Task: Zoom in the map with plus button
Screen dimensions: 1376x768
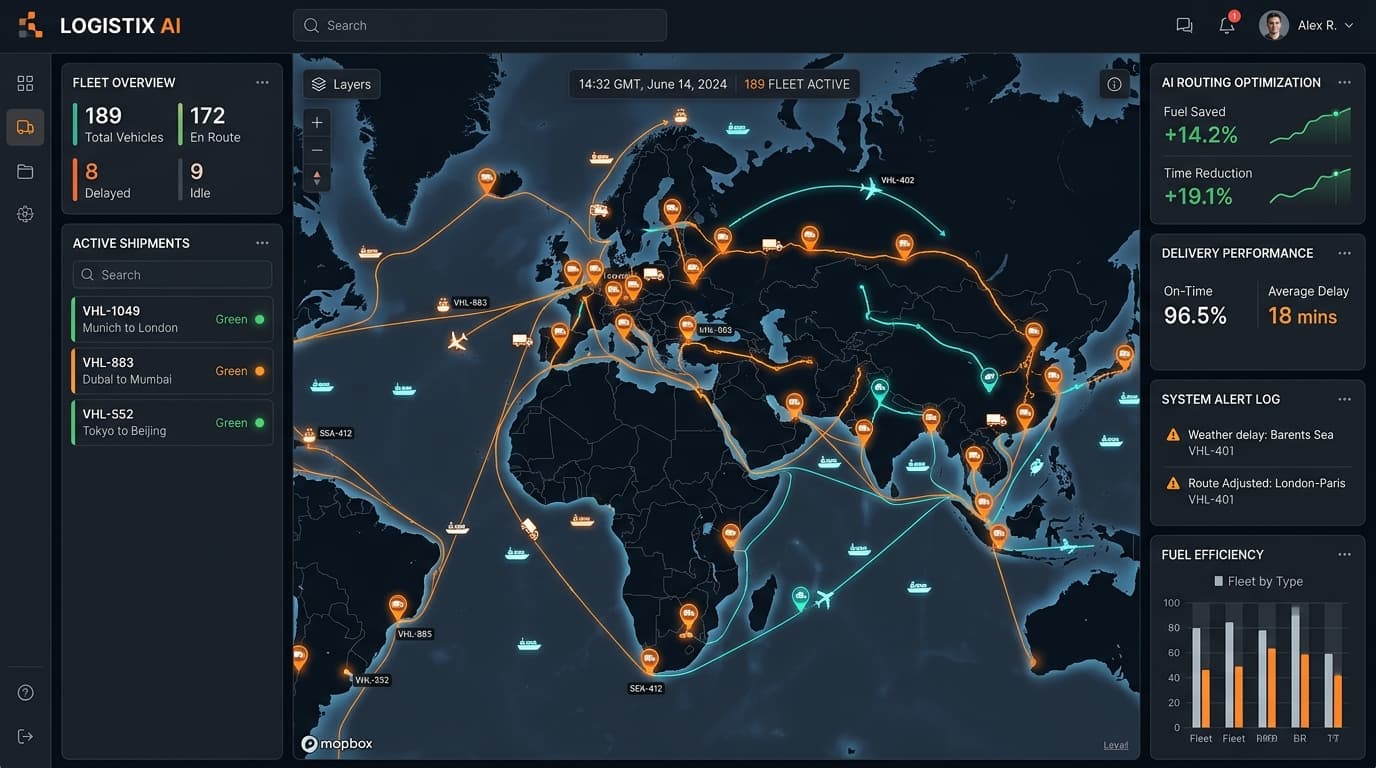Action: pyautogui.click(x=317, y=122)
